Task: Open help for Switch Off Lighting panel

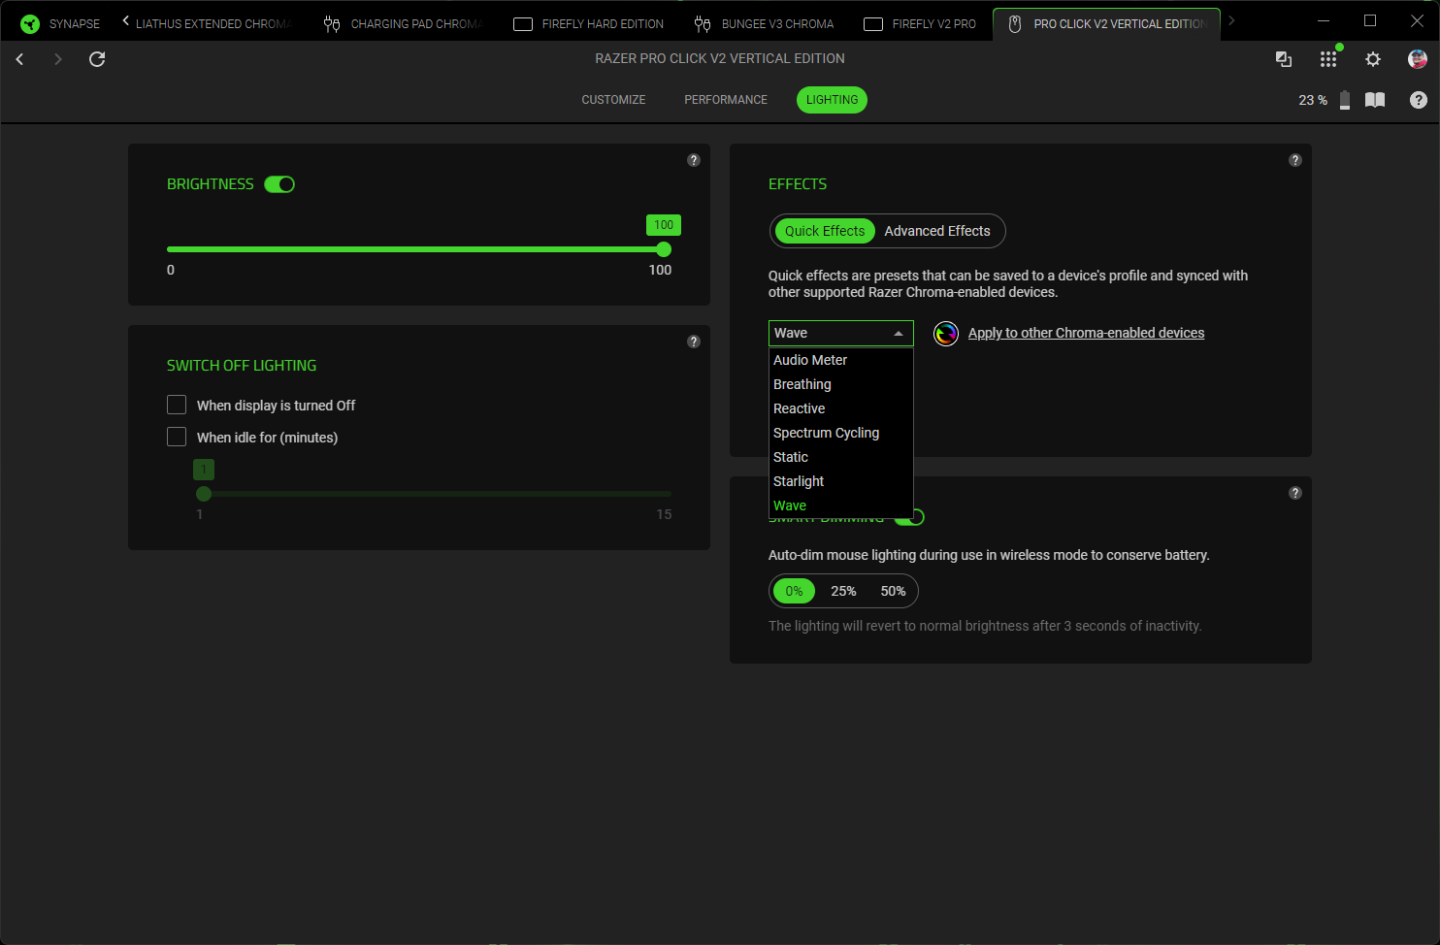Action: [x=694, y=342]
